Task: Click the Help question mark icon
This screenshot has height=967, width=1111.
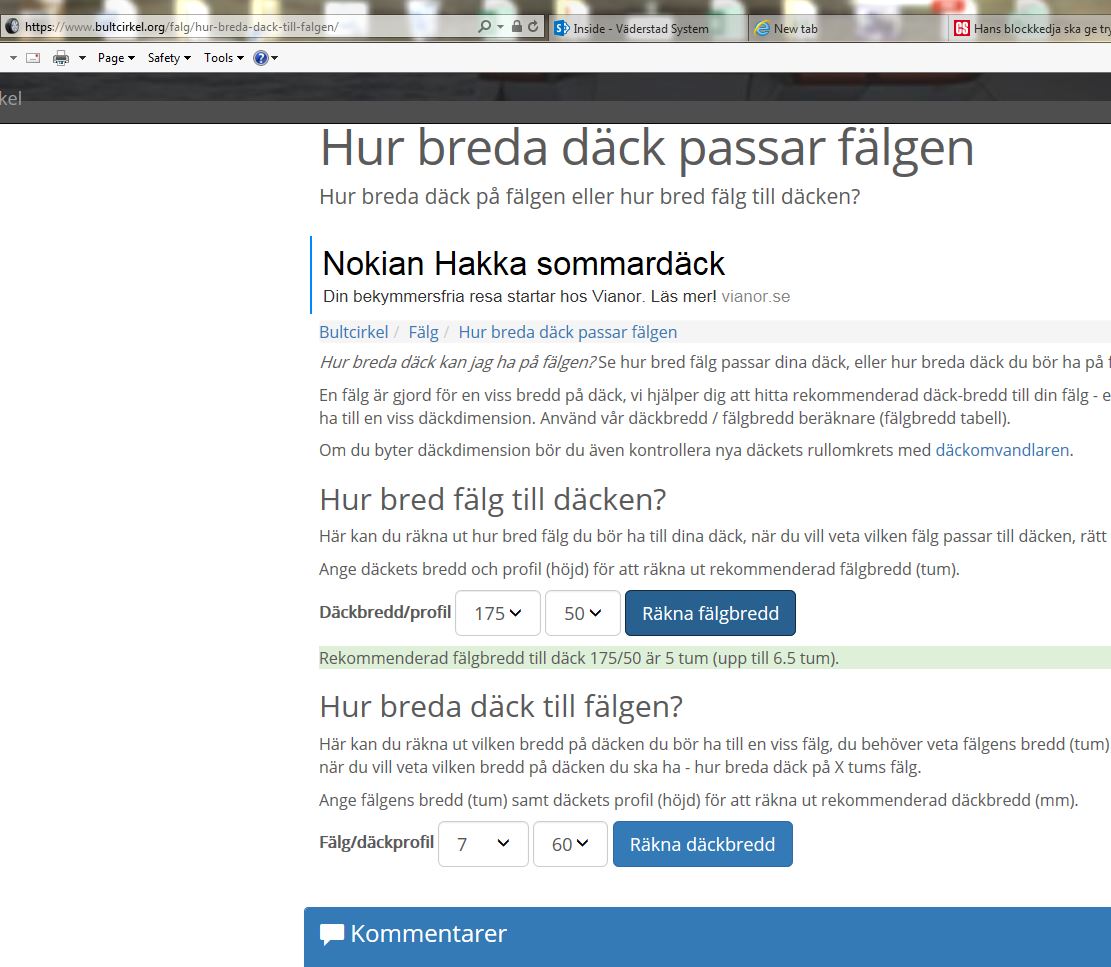Action: 261,57
